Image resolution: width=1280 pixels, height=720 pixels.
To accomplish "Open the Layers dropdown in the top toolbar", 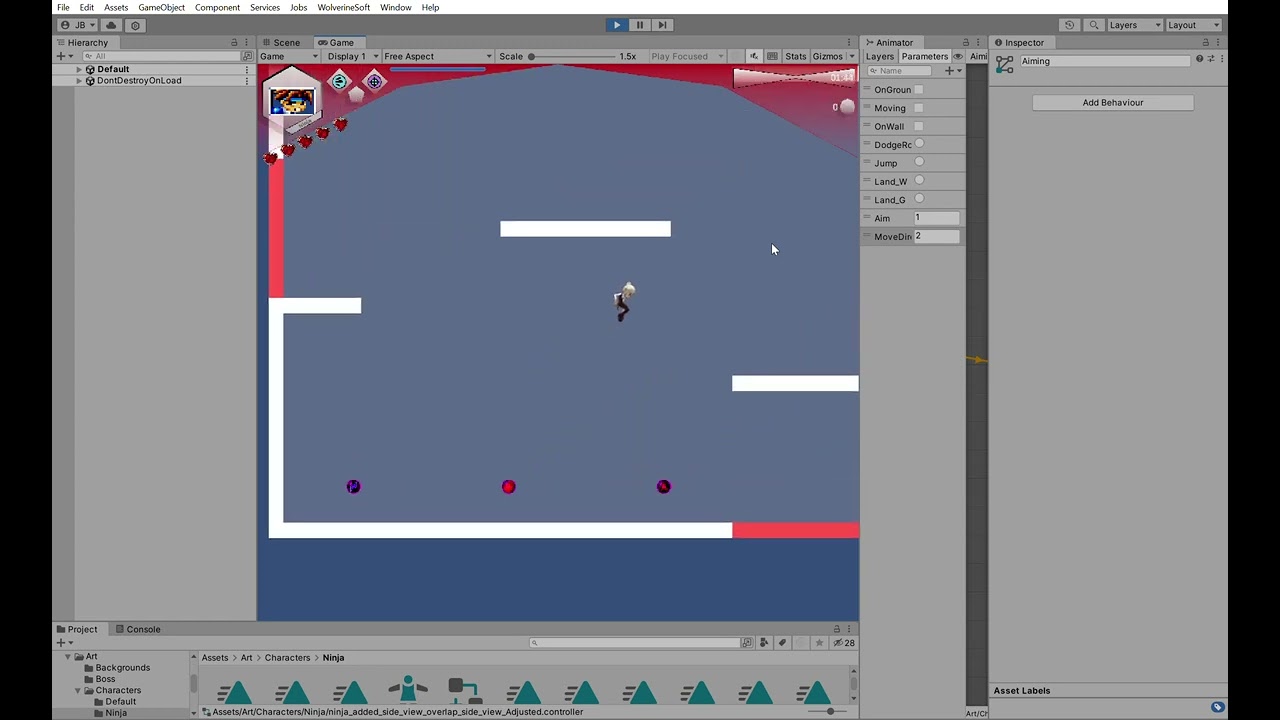I will click(x=1135, y=25).
